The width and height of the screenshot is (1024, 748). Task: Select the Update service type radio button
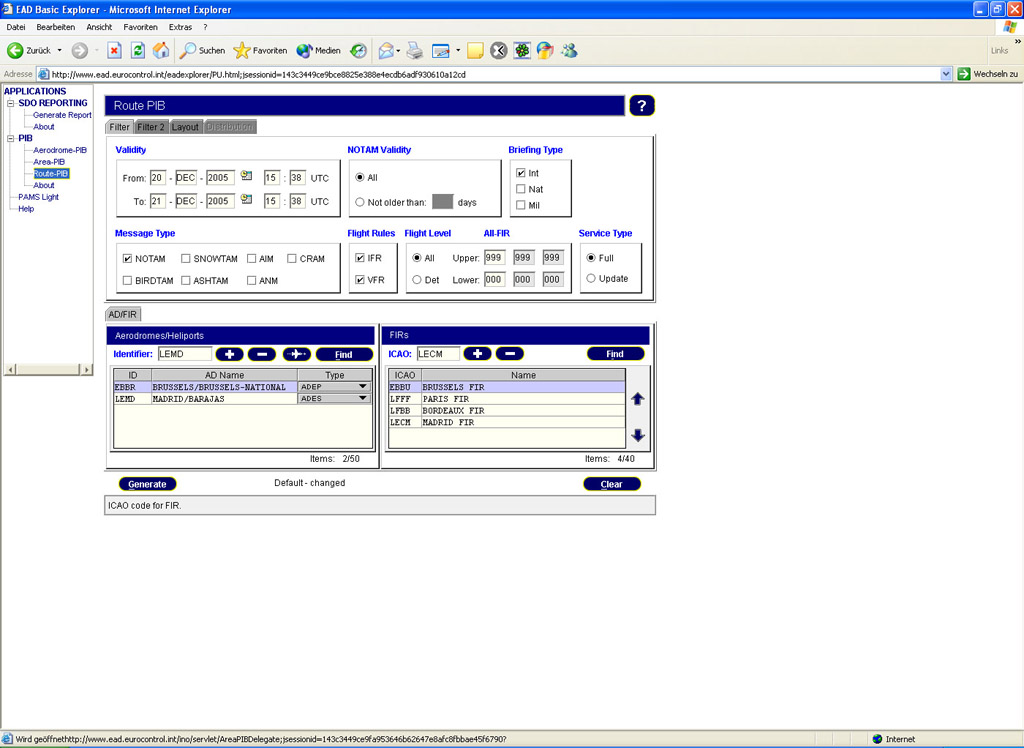click(591, 279)
